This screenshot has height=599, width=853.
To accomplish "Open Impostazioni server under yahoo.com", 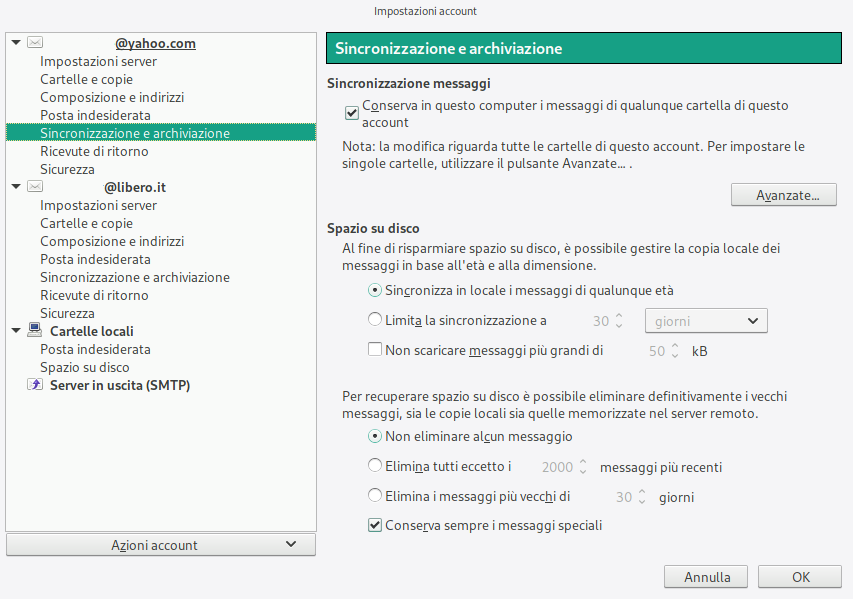I will [x=98, y=61].
